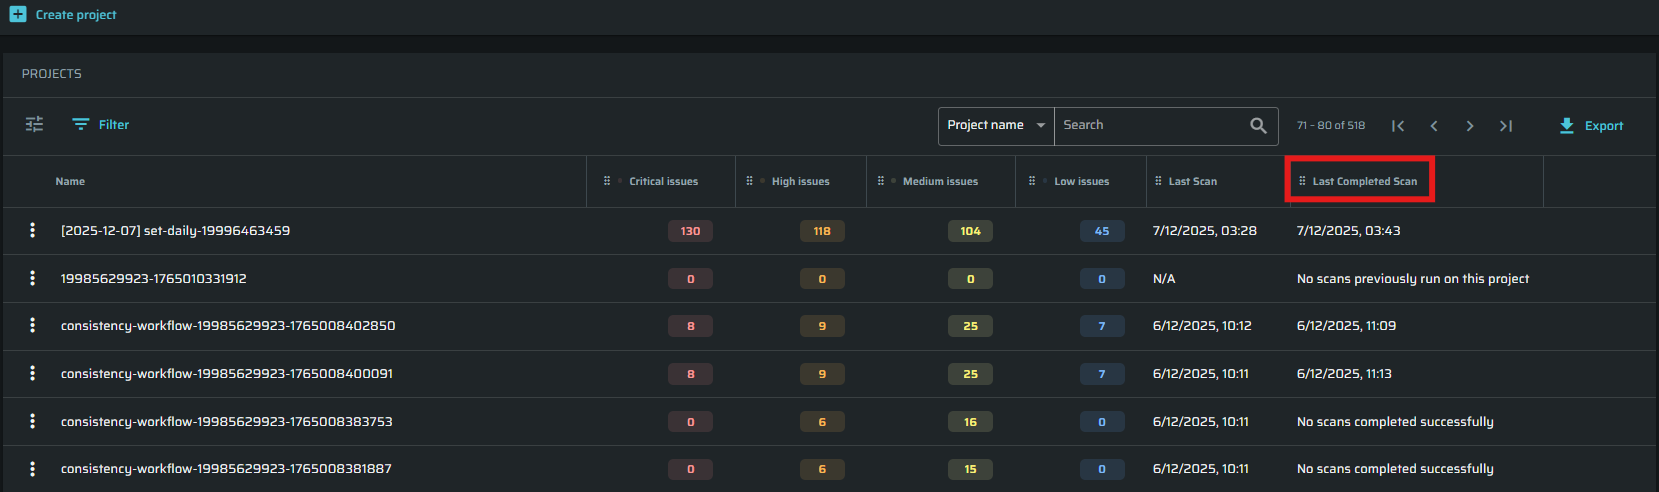The width and height of the screenshot is (1659, 492).
Task: Open row menu for consistency-workflow-19985629923-1765008402850
Action: [x=33, y=325]
